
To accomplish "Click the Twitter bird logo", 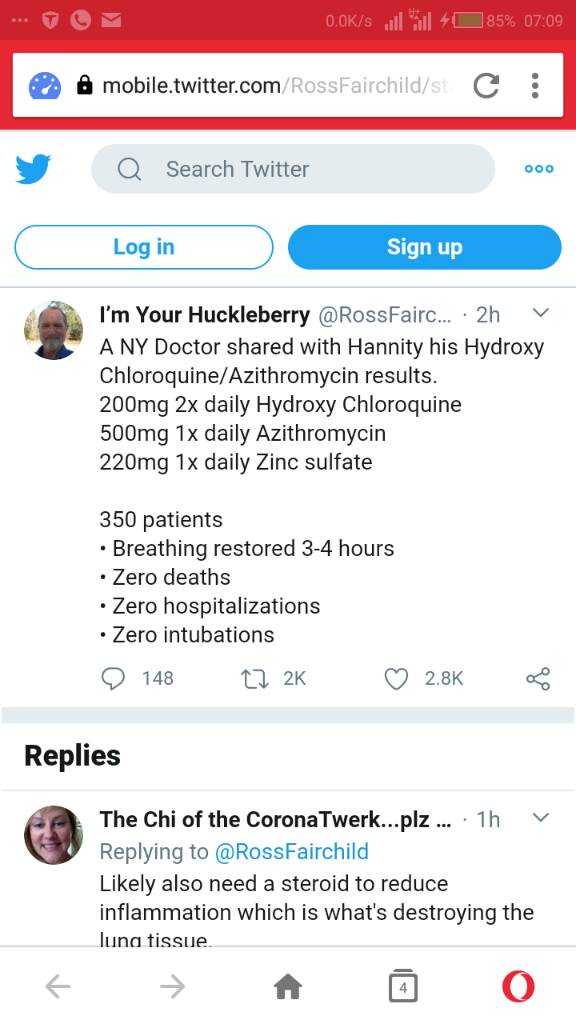I will click(x=33, y=169).
